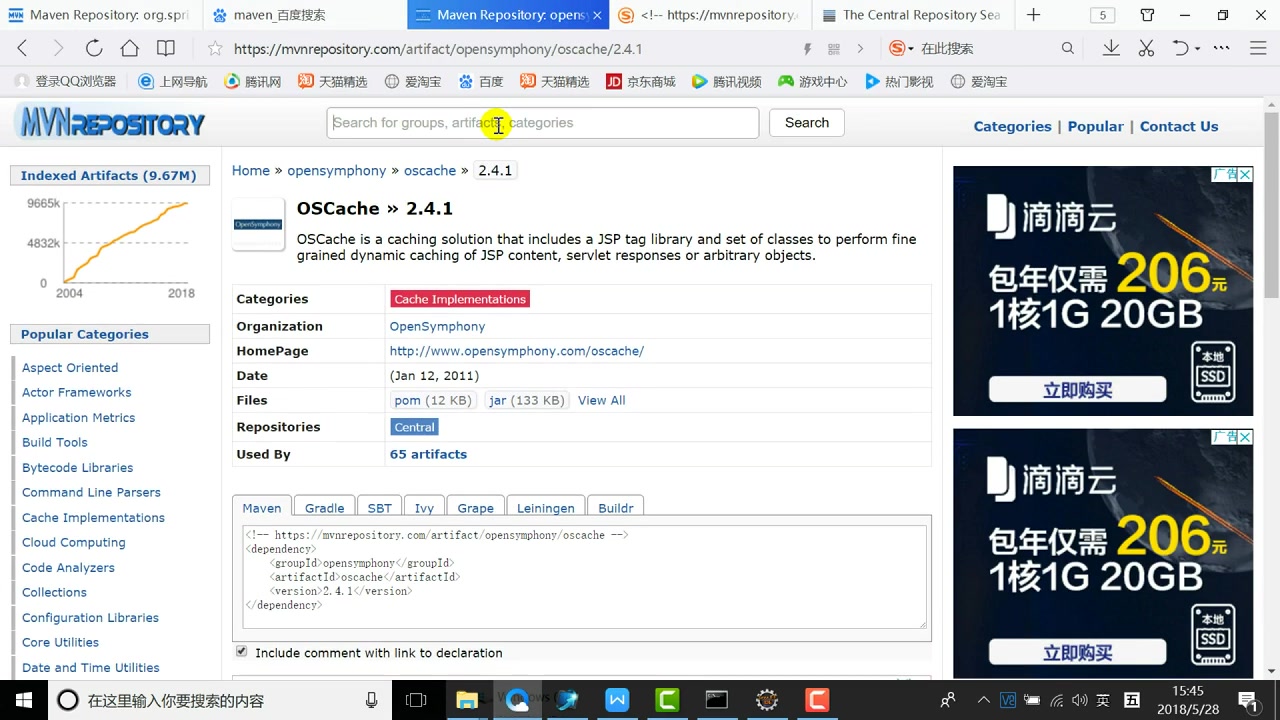The image size is (1280, 720).
Task: Click the Cache Implementations category tag
Action: pos(459,299)
